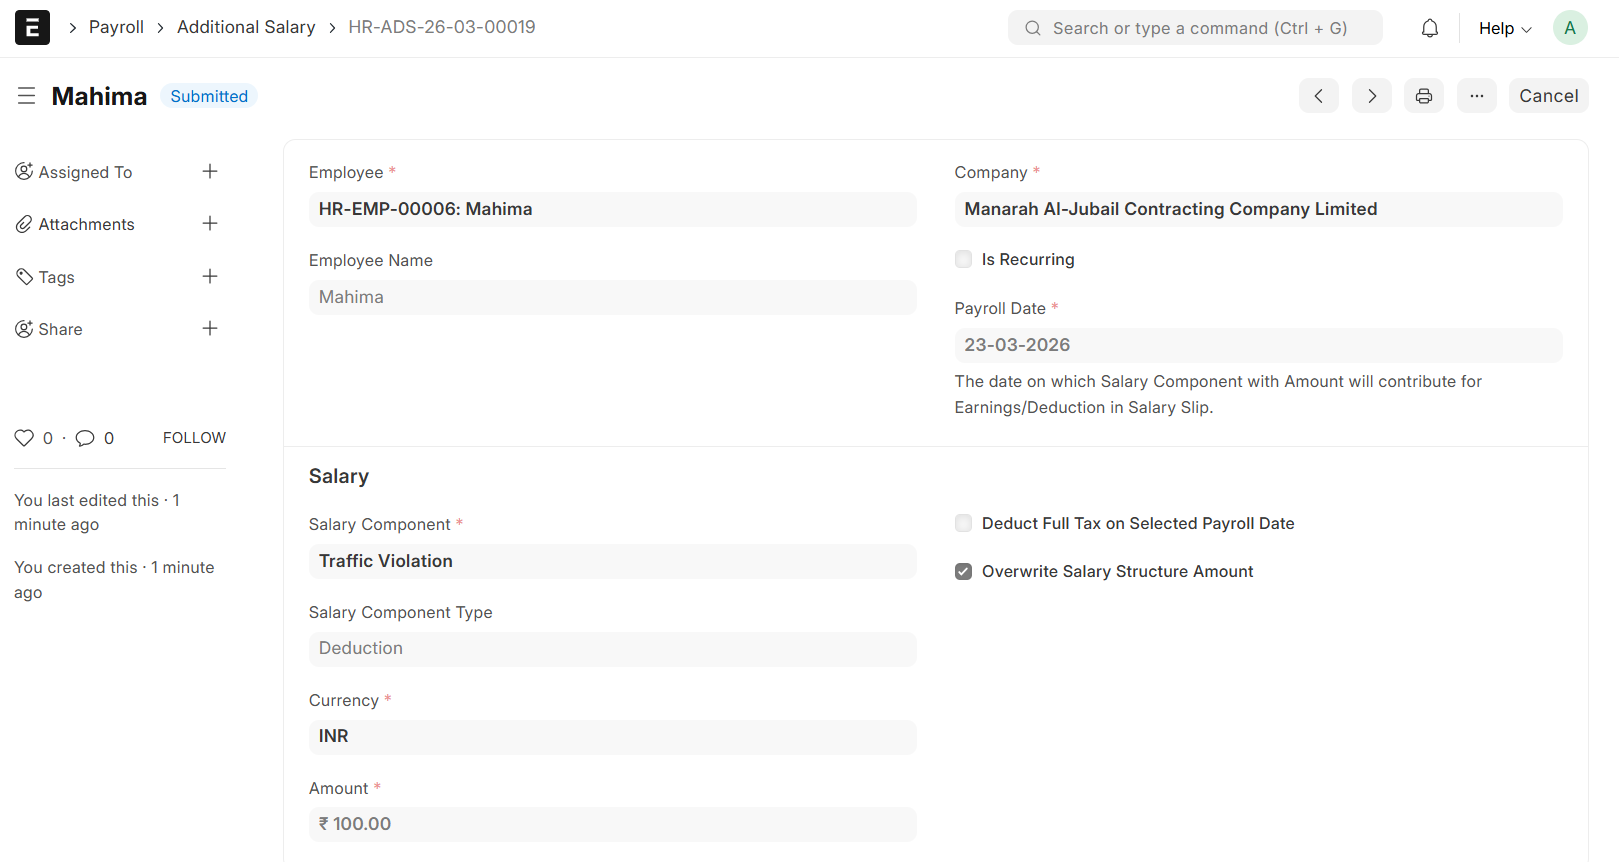Check Deduct Full Tax on Selected Payroll Date

point(963,524)
